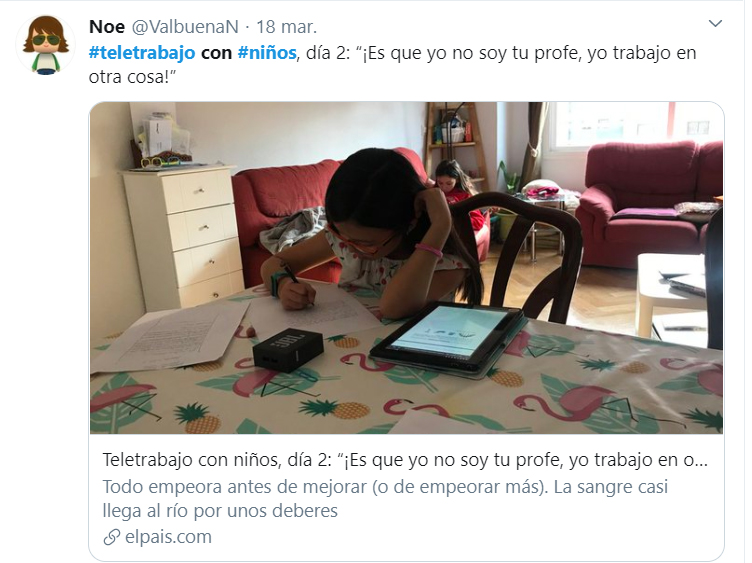This screenshot has height=563, width=752.
Task: Click the card headline 'Teletrabajo con niños, día 2'
Action: (405, 460)
